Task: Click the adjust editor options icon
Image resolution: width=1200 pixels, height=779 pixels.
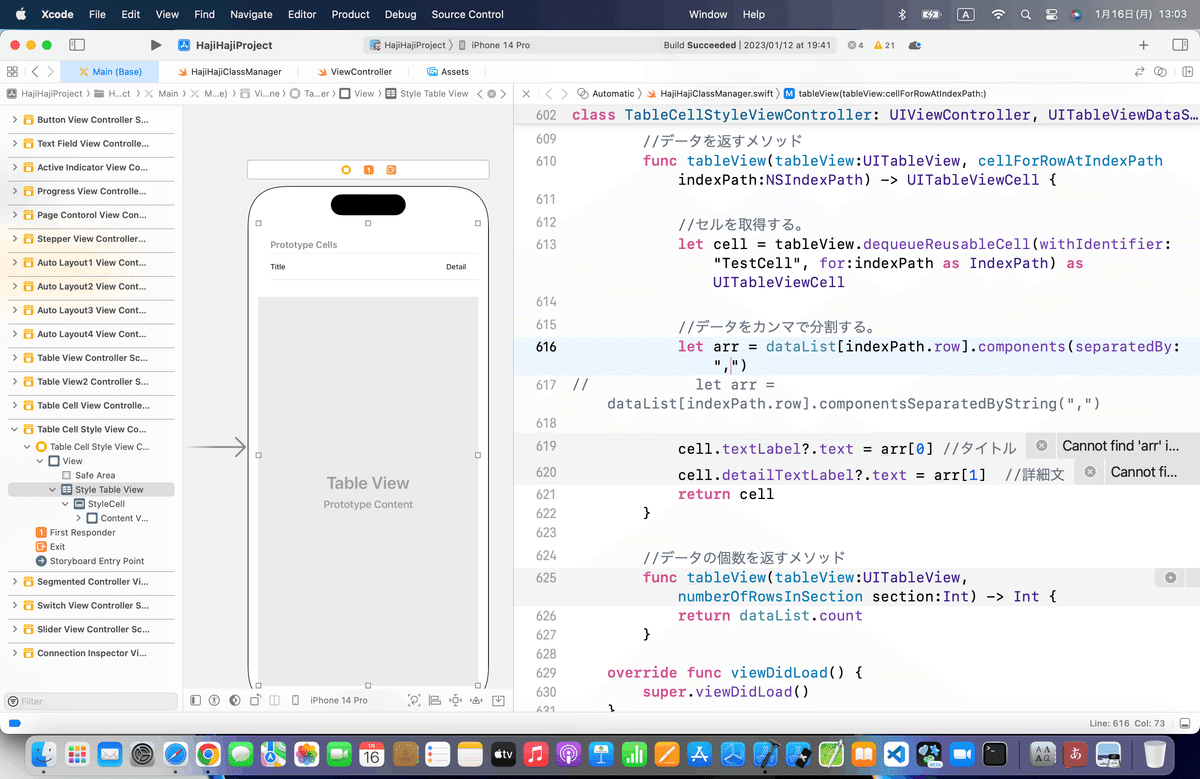Action: tap(1161, 72)
